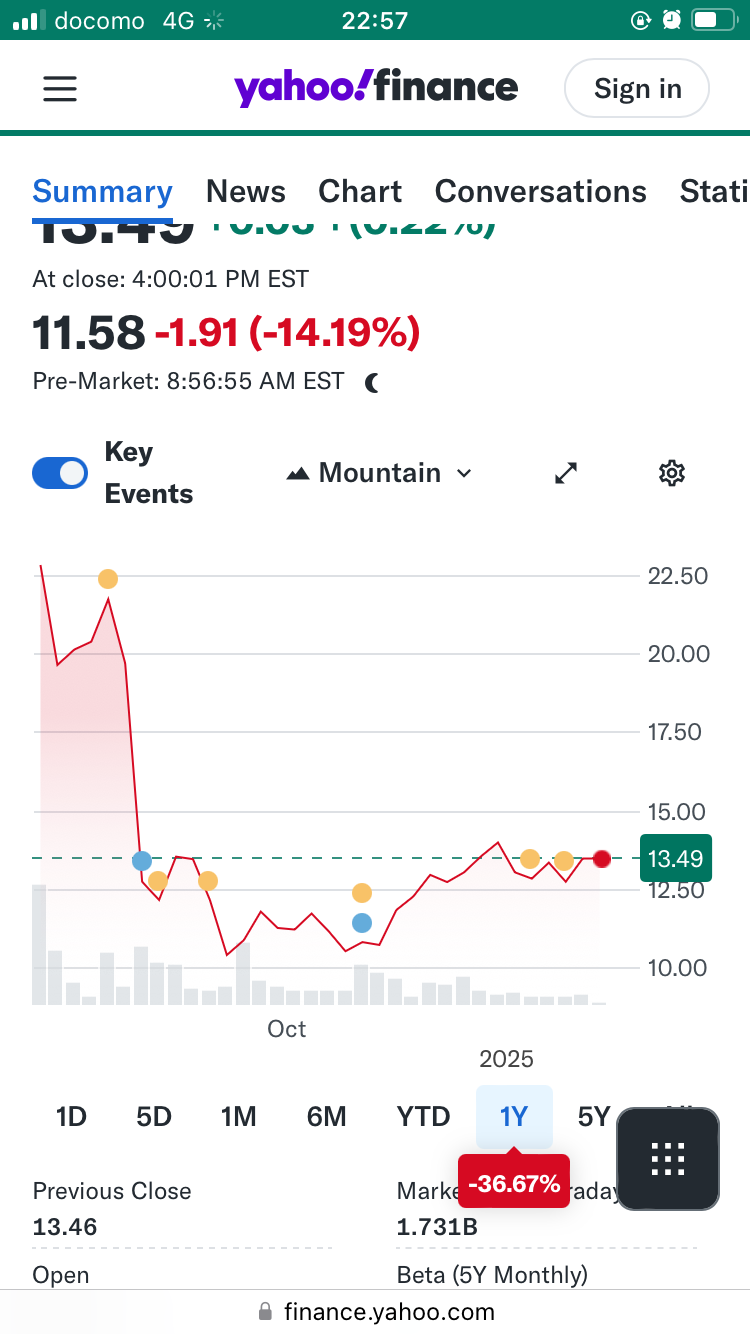
Task: Switch to the News tab
Action: click(246, 191)
